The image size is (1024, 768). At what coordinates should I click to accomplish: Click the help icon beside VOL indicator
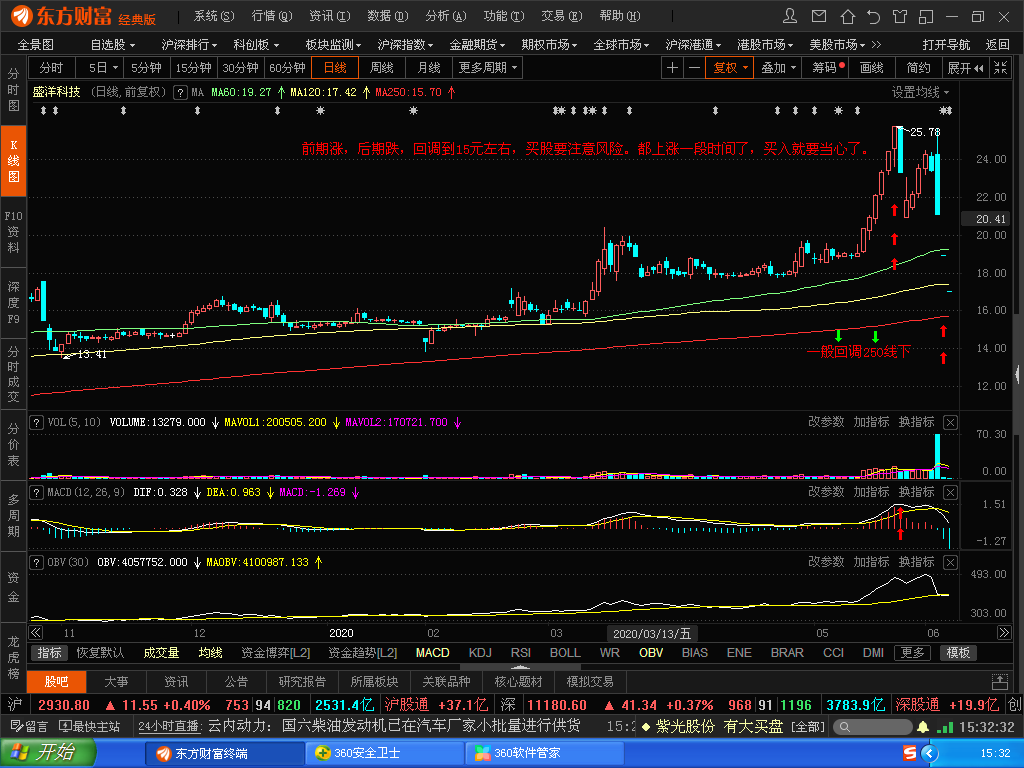tap(37, 422)
